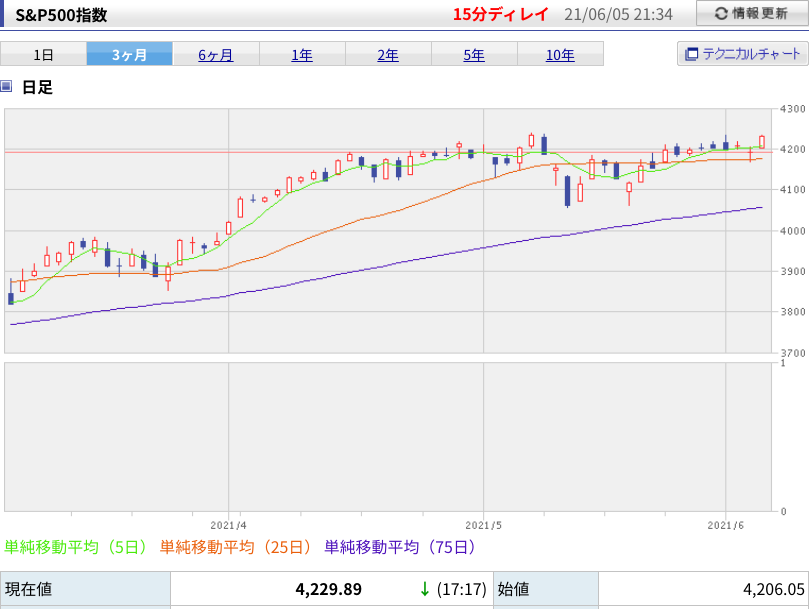Click the 単純移動平均(5日) legend label
Screen dimensions: 810x609
point(76,546)
